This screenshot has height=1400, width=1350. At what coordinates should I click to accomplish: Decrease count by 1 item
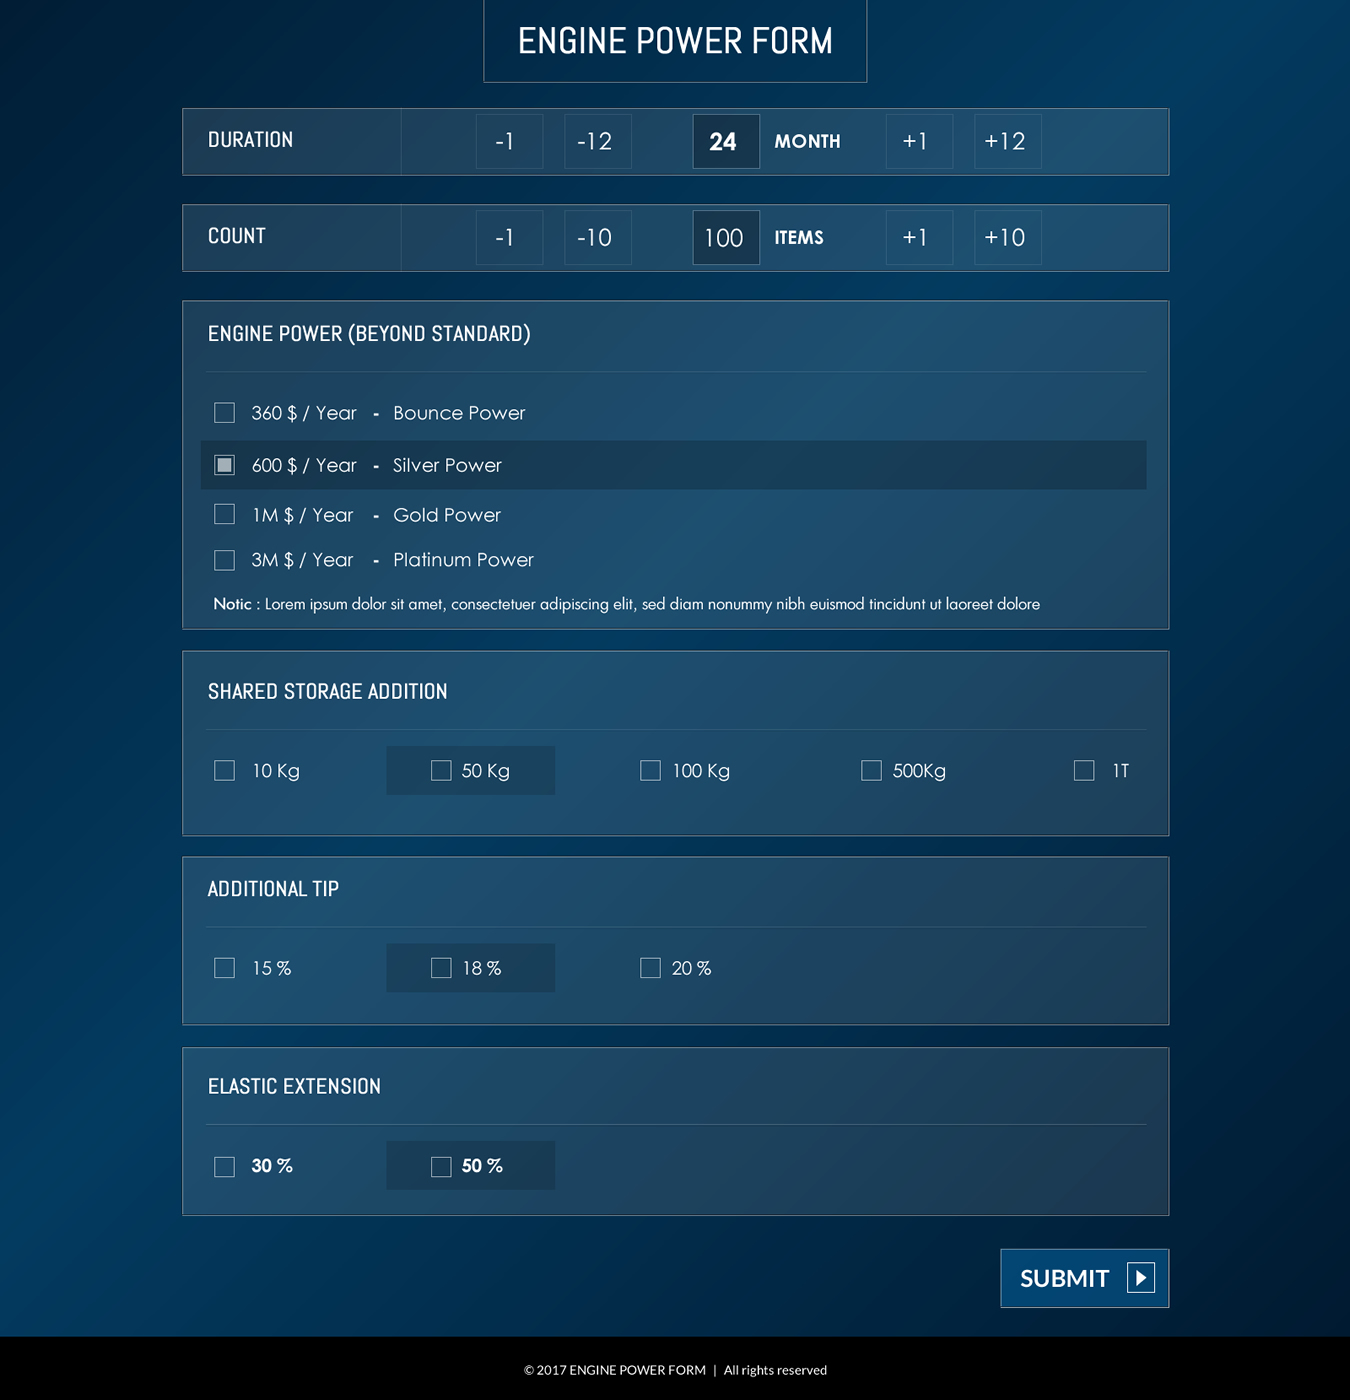(x=510, y=238)
